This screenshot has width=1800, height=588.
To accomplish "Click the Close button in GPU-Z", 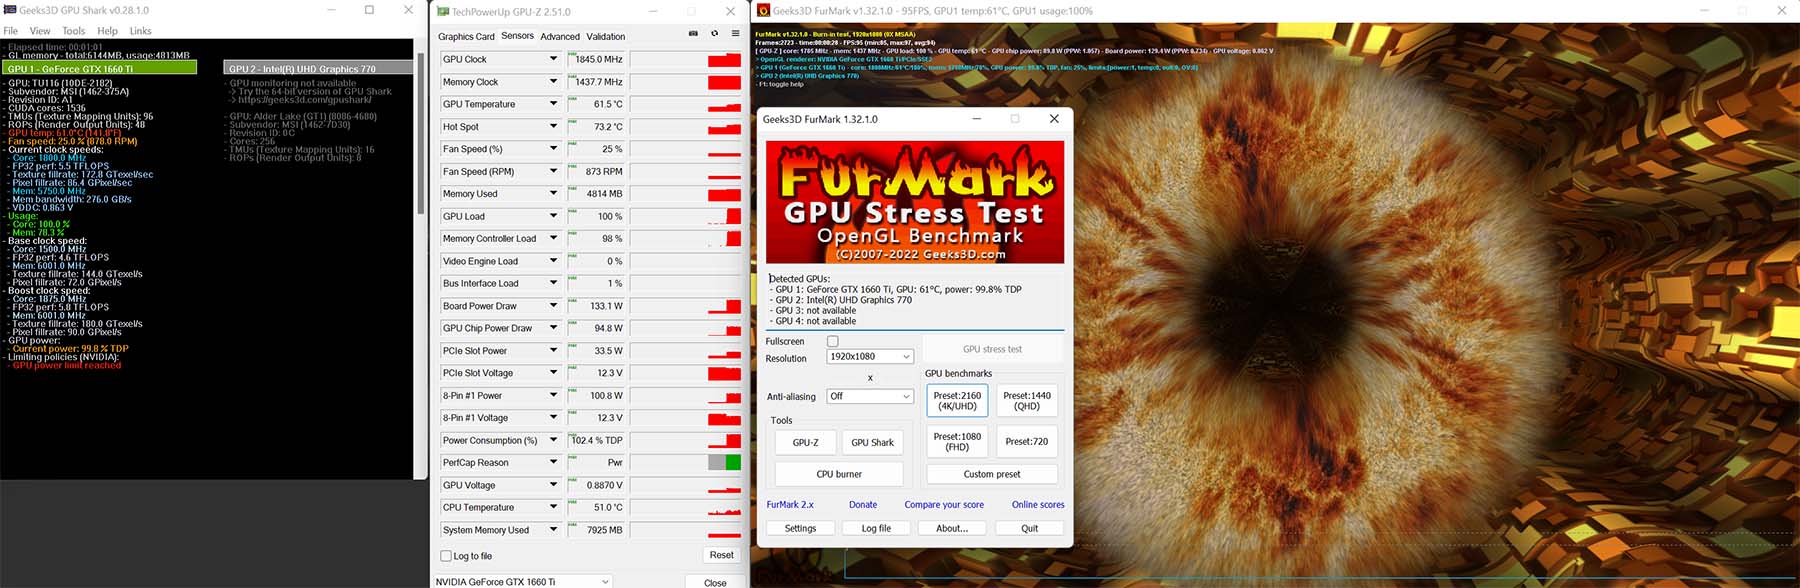I will coord(715,583).
